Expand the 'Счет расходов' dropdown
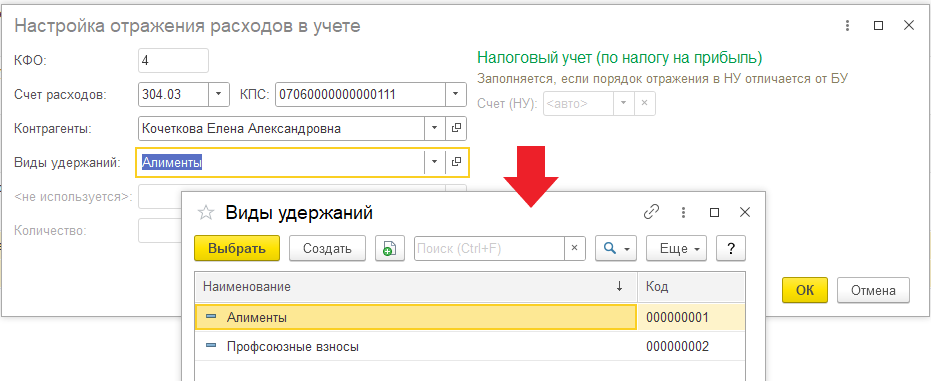931x381 pixels. (x=218, y=94)
